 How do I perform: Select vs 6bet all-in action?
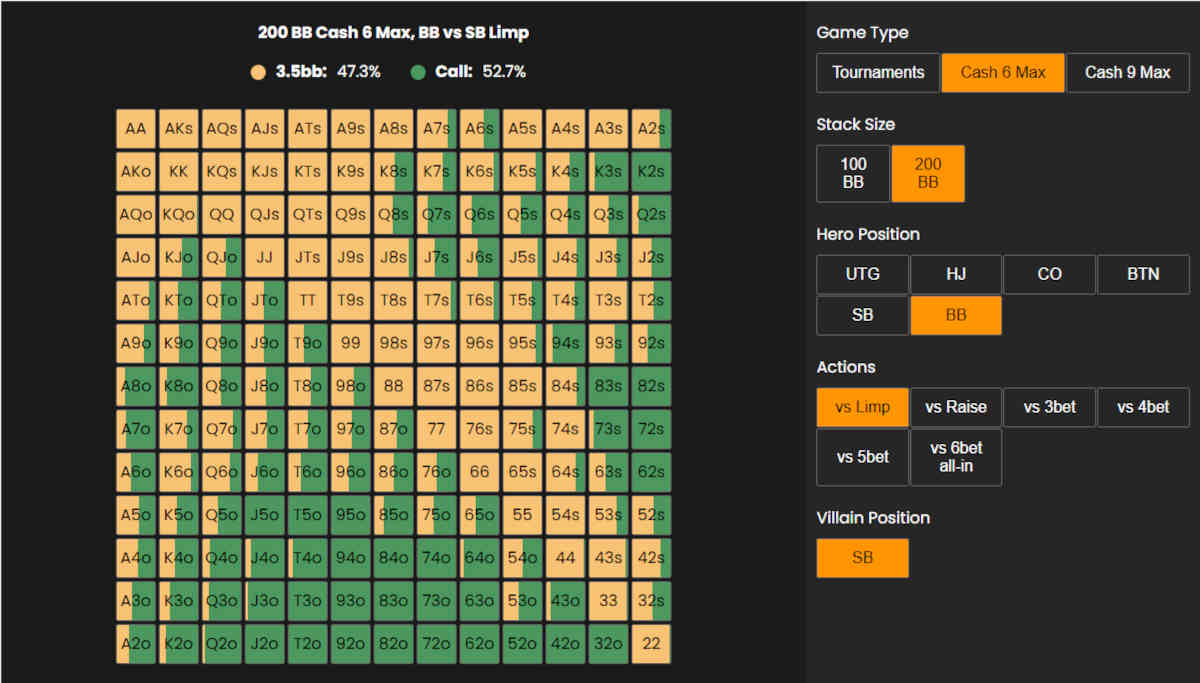pyautogui.click(x=955, y=457)
